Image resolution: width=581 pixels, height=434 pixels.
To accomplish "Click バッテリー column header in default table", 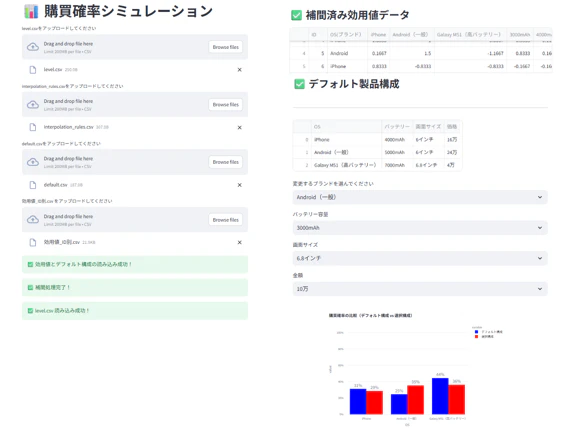I will (x=397, y=127).
